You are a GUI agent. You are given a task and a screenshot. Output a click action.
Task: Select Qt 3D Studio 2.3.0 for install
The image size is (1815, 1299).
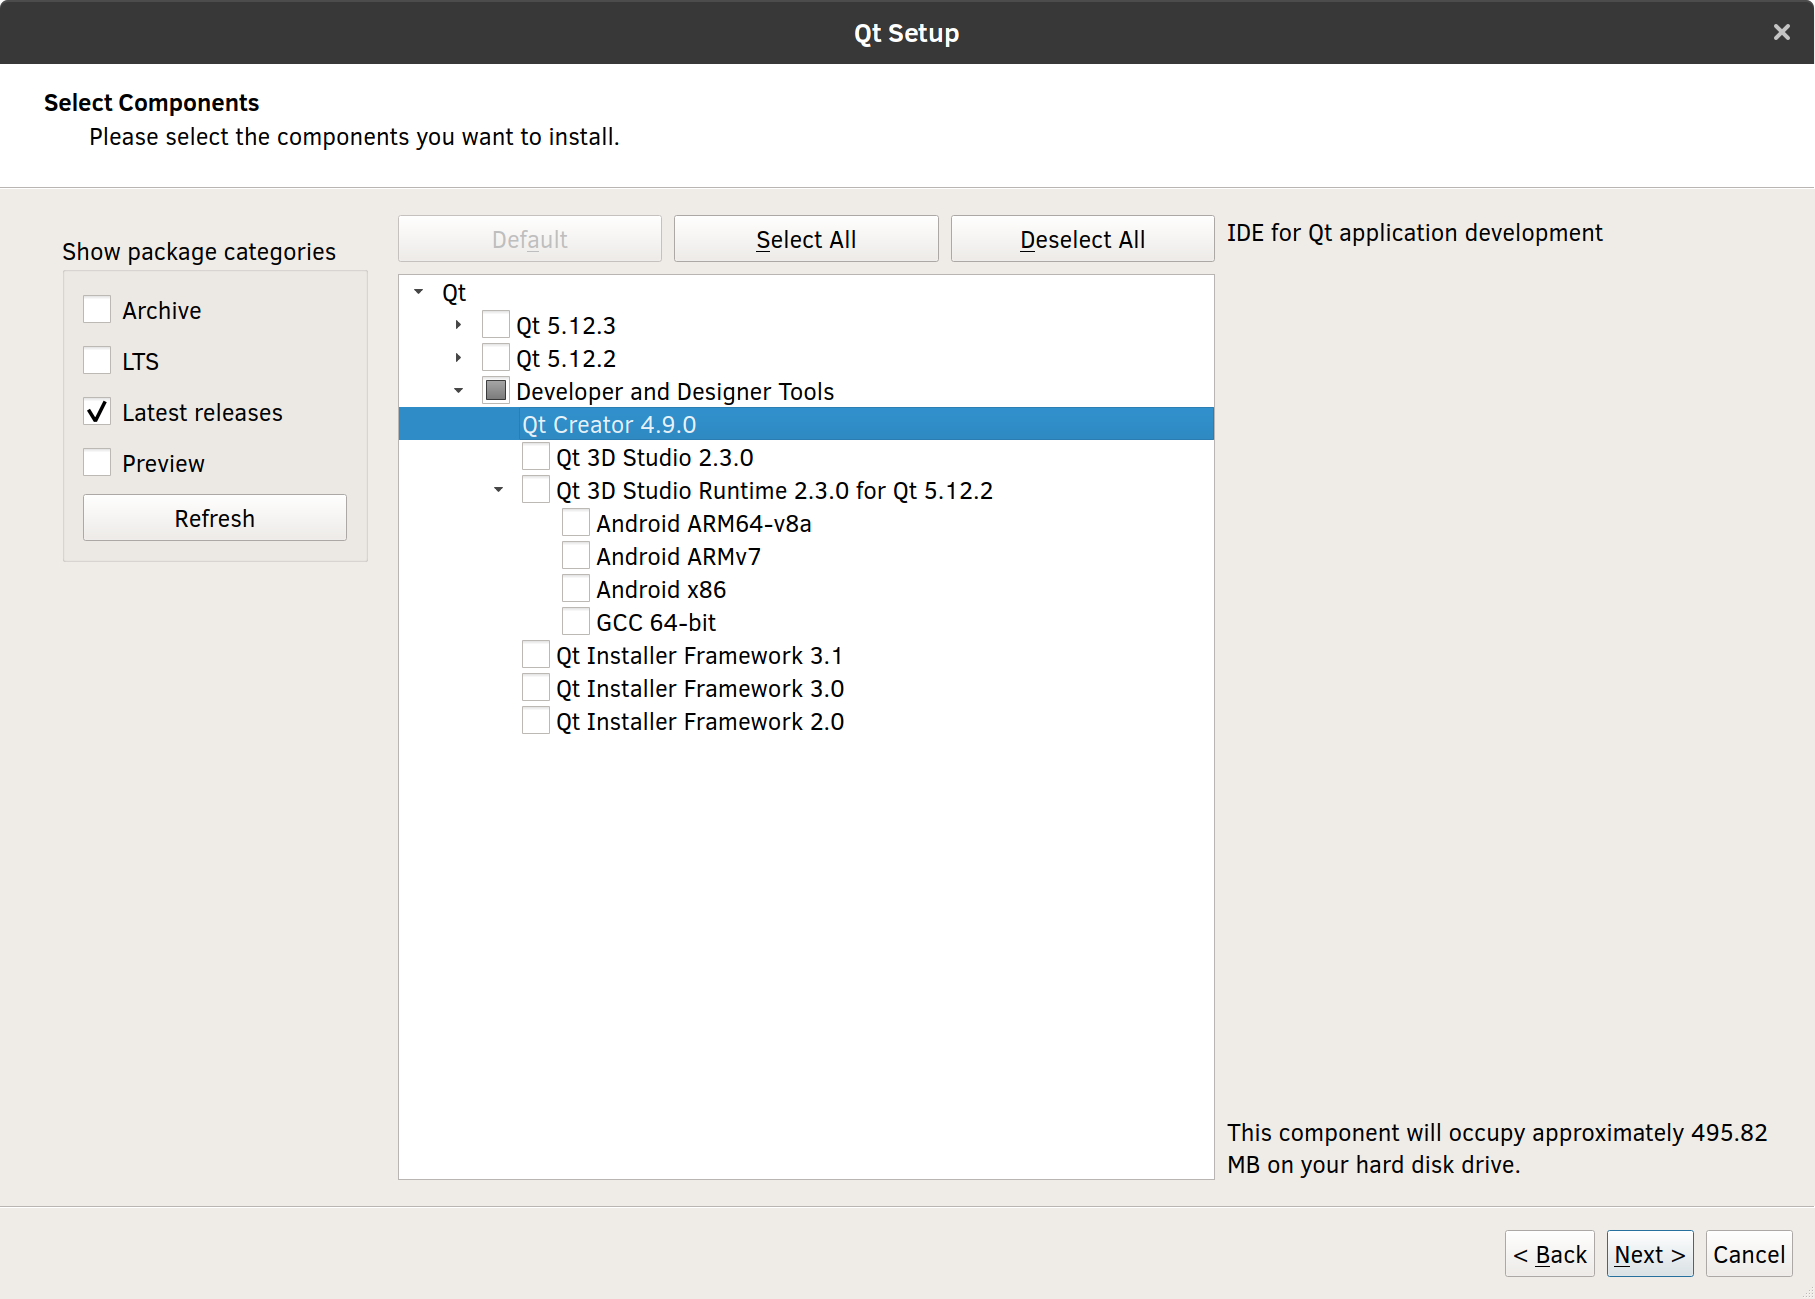pyautogui.click(x=536, y=456)
